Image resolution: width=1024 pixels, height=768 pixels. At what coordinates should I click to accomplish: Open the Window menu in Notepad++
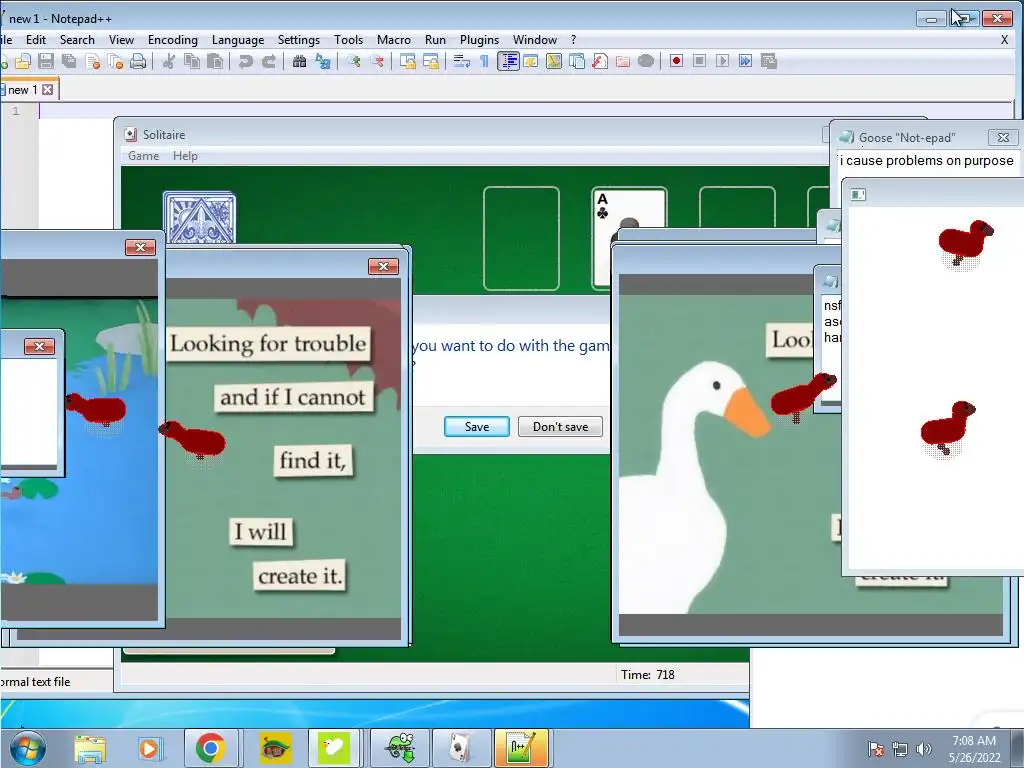534,40
